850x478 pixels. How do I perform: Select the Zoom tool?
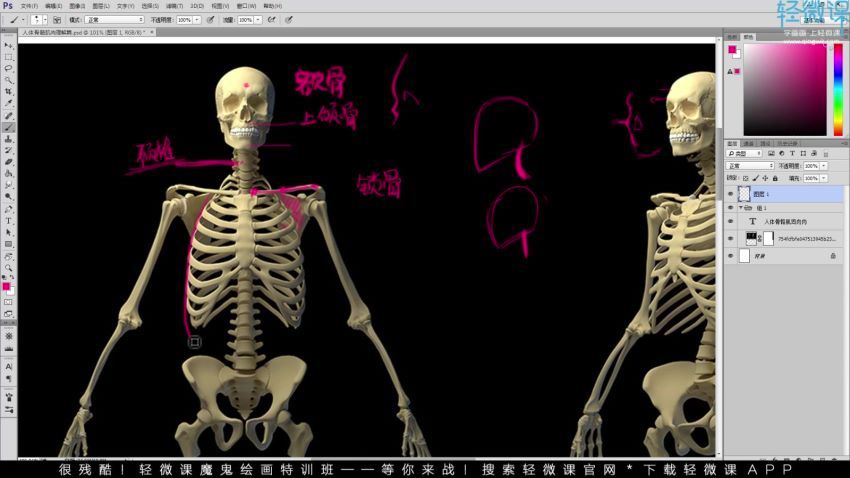coord(8,268)
